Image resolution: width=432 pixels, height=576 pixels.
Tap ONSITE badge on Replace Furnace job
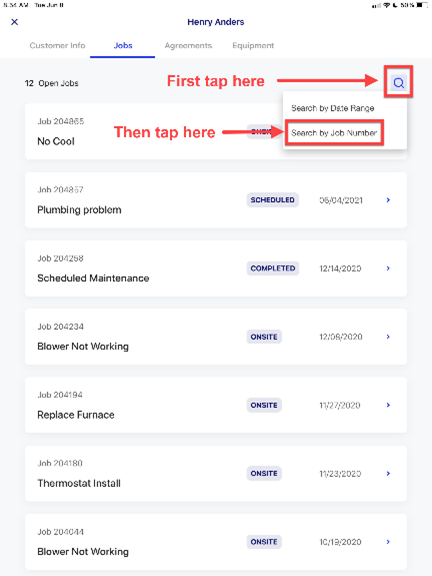[264, 405]
